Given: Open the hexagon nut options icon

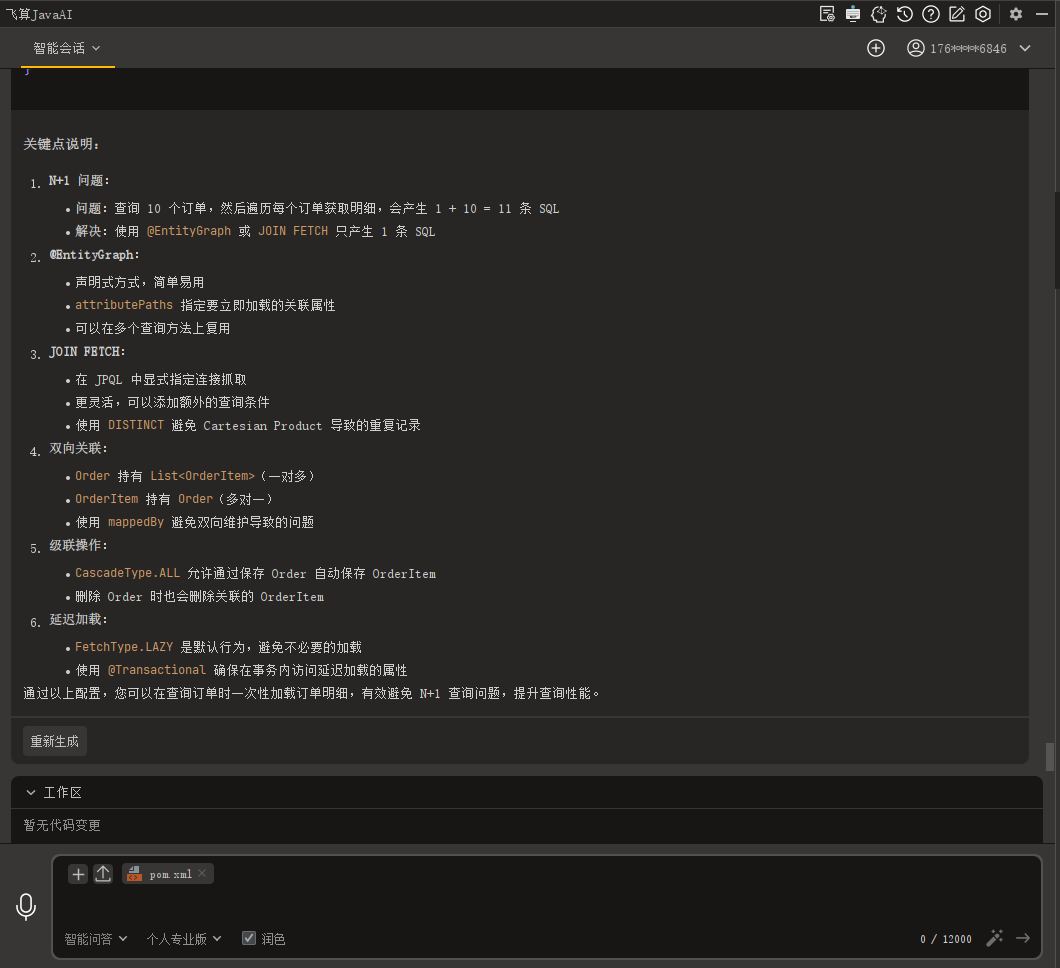Looking at the screenshot, I should coord(983,14).
